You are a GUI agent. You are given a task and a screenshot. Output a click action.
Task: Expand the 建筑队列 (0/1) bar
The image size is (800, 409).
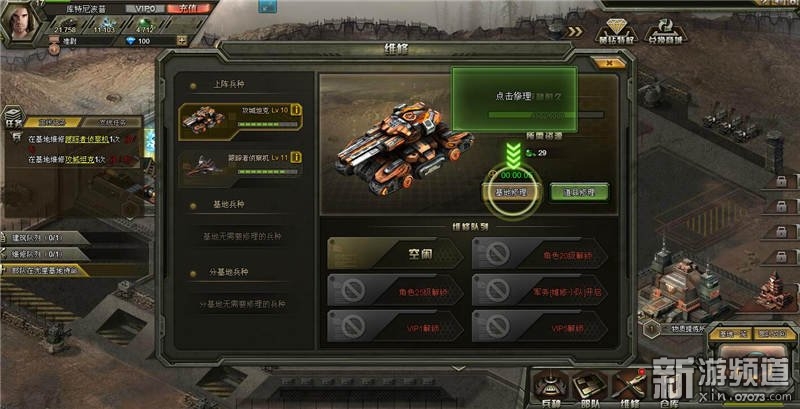(45, 238)
